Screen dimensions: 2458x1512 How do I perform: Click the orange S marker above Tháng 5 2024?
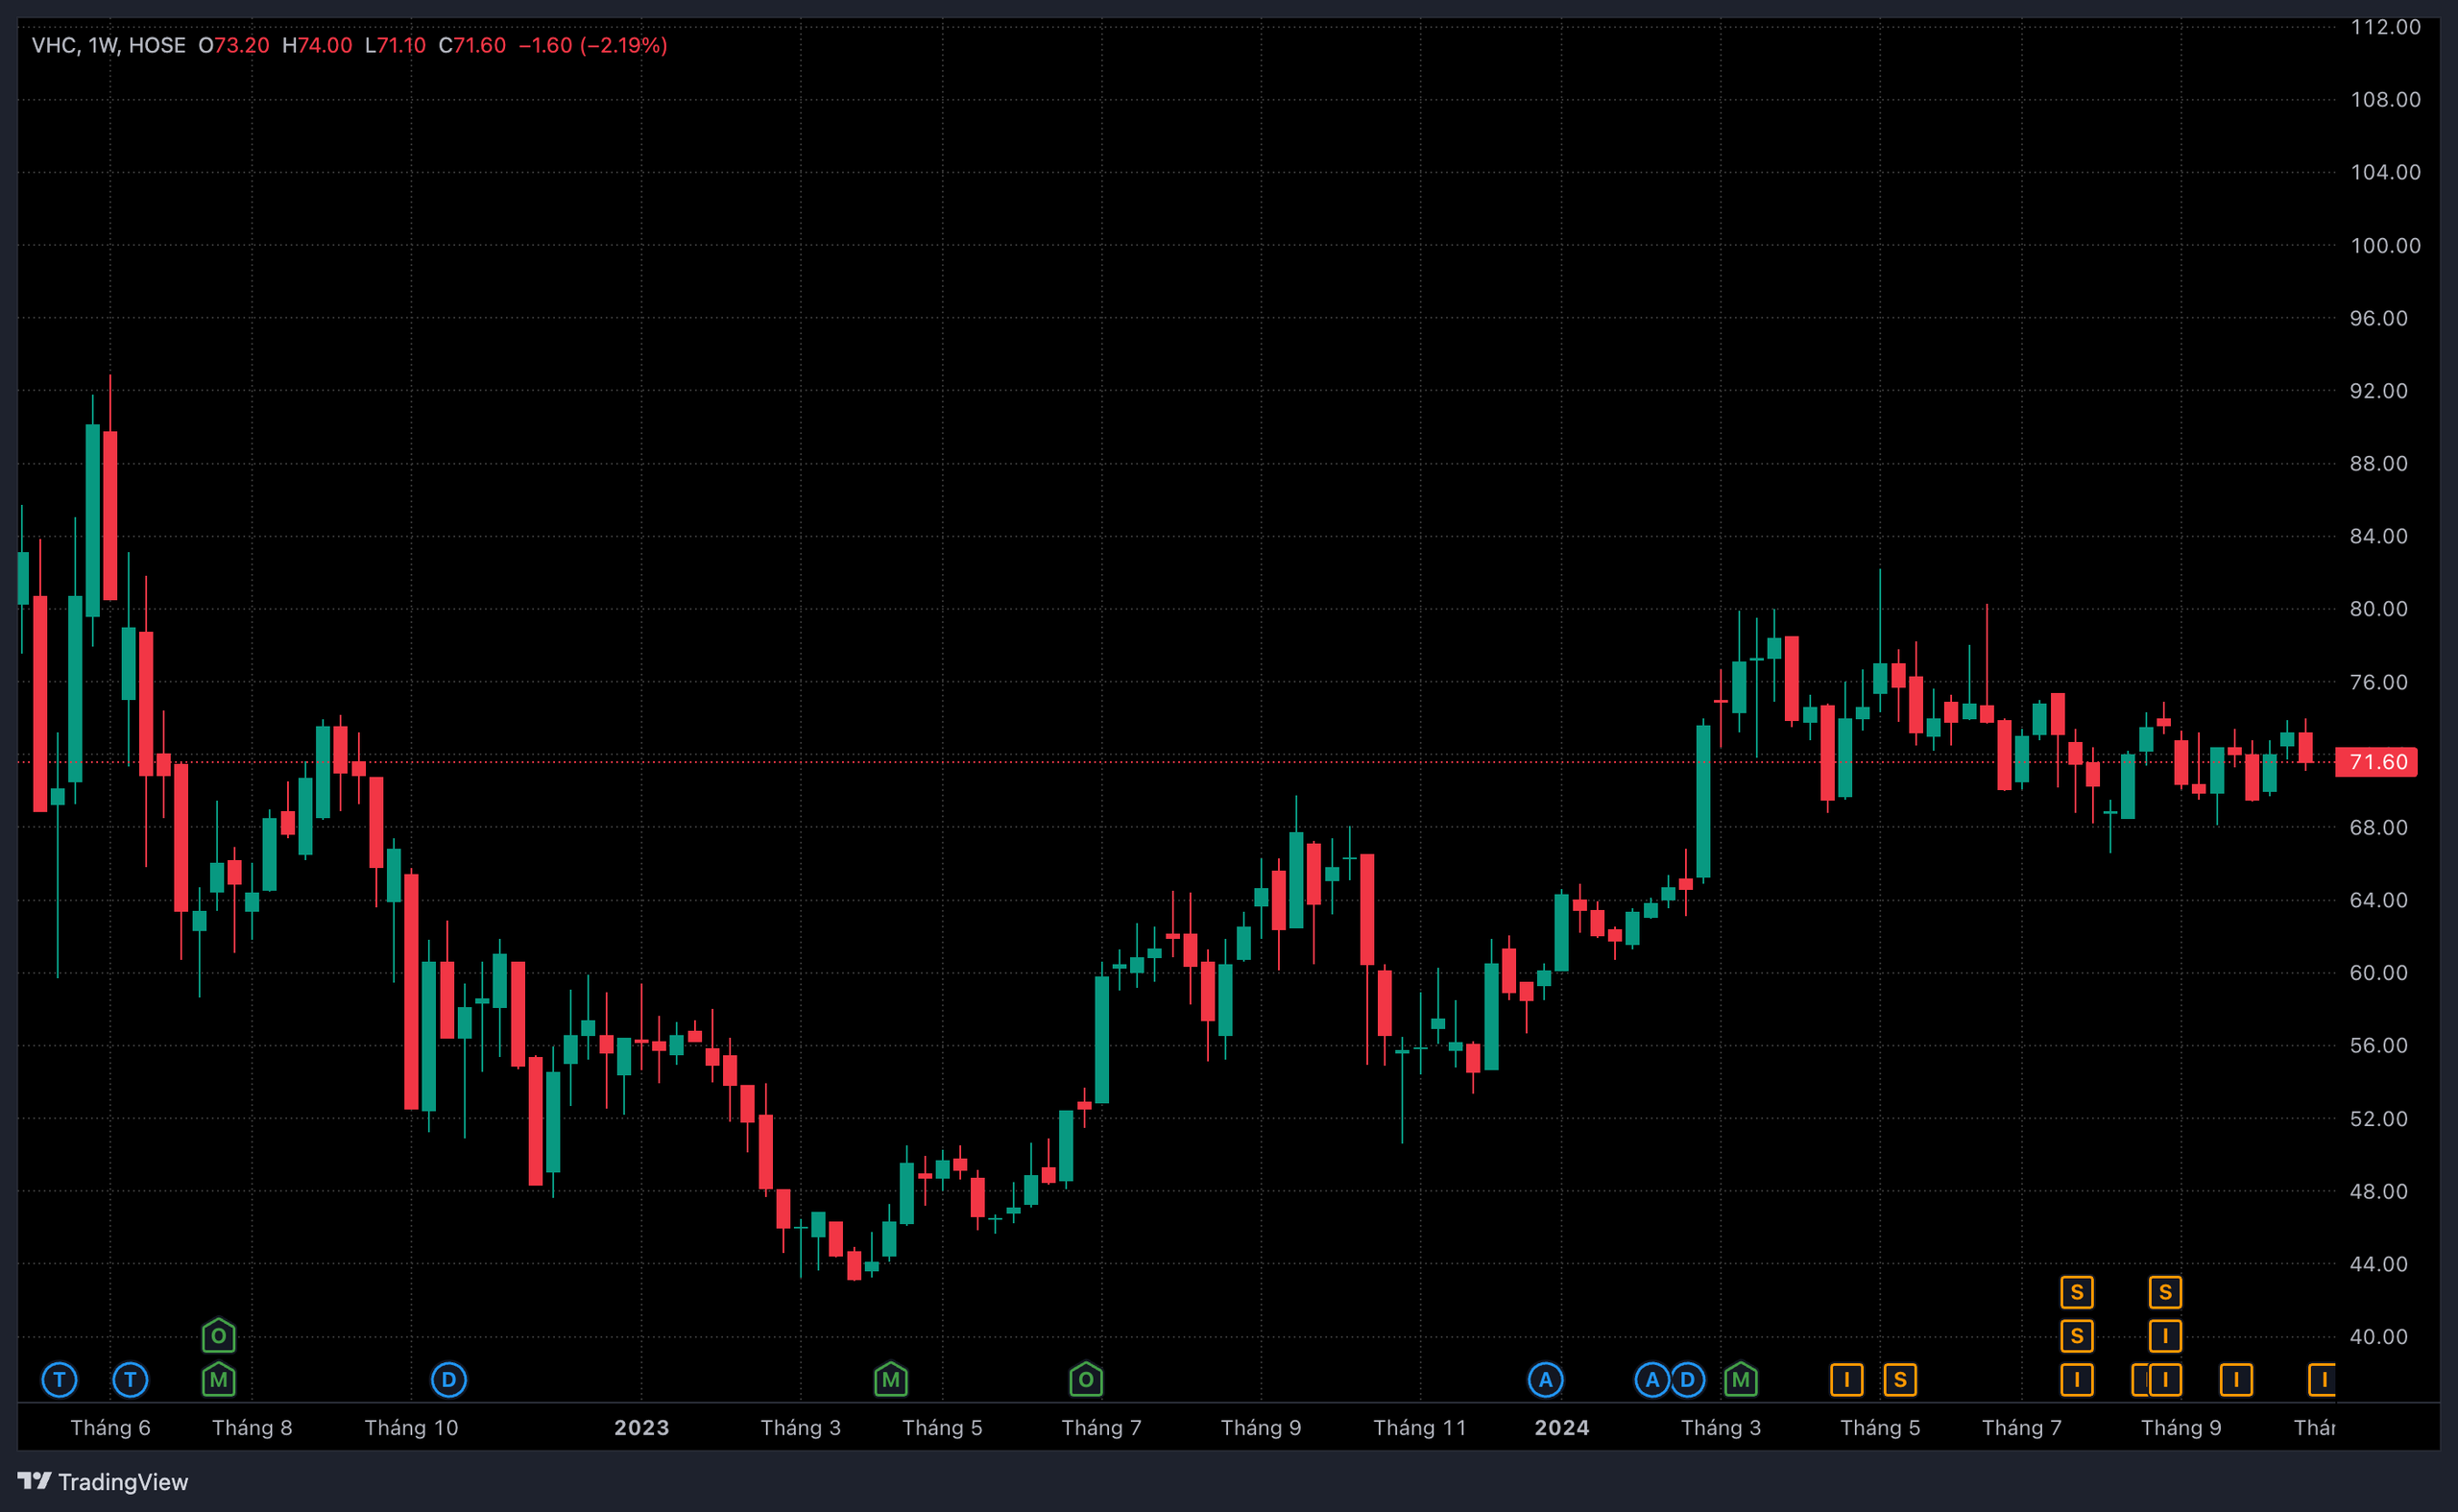(x=1900, y=1380)
